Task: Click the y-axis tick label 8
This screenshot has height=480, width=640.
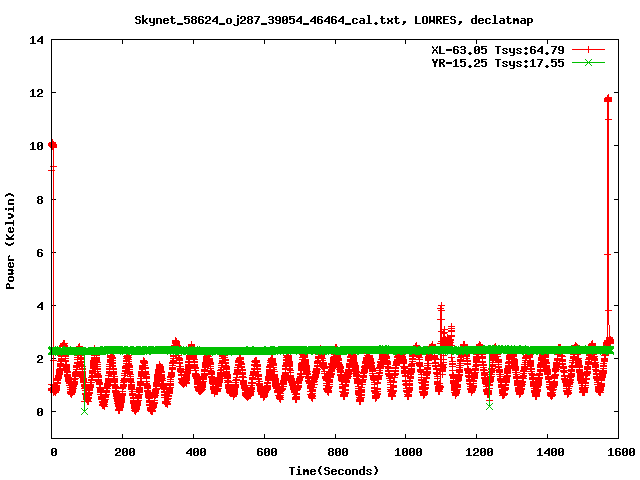Action: 40,200
